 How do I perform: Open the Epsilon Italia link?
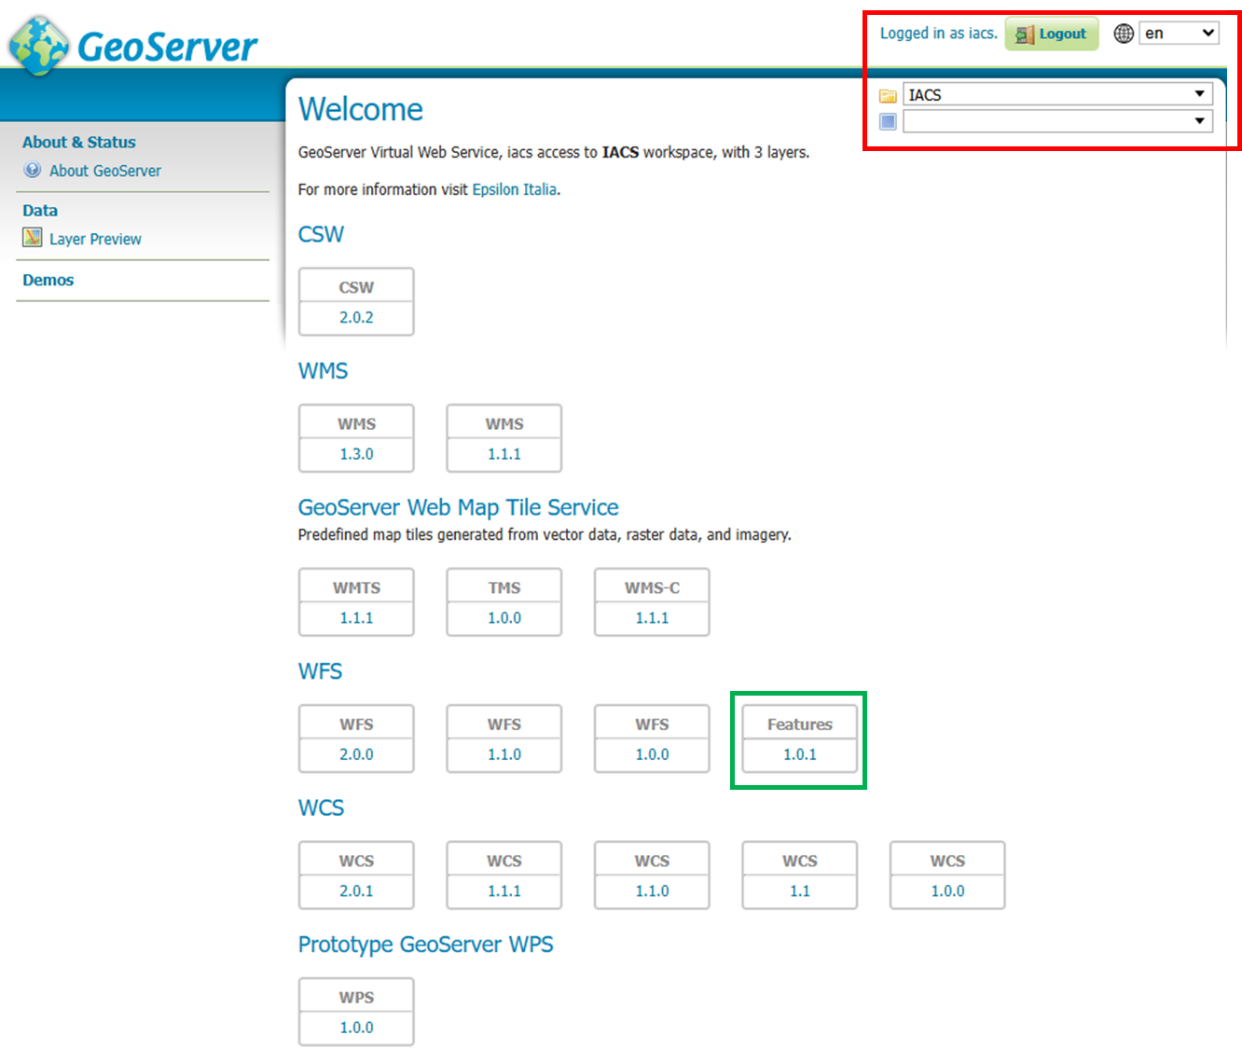point(514,189)
